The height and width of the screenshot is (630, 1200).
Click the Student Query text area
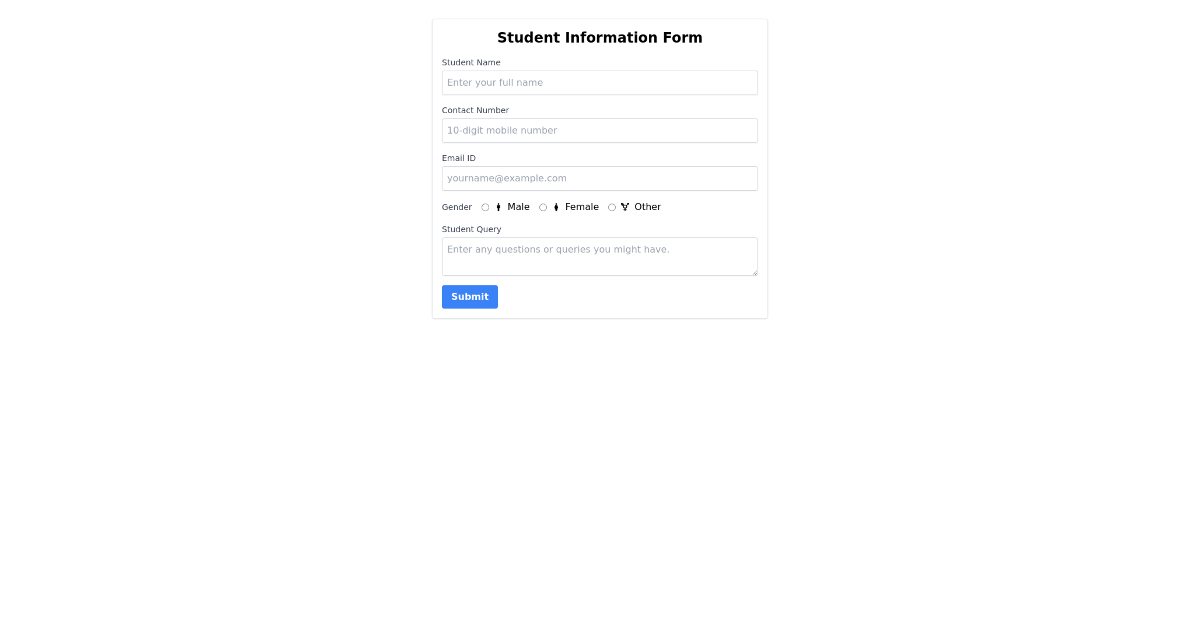coord(599,255)
